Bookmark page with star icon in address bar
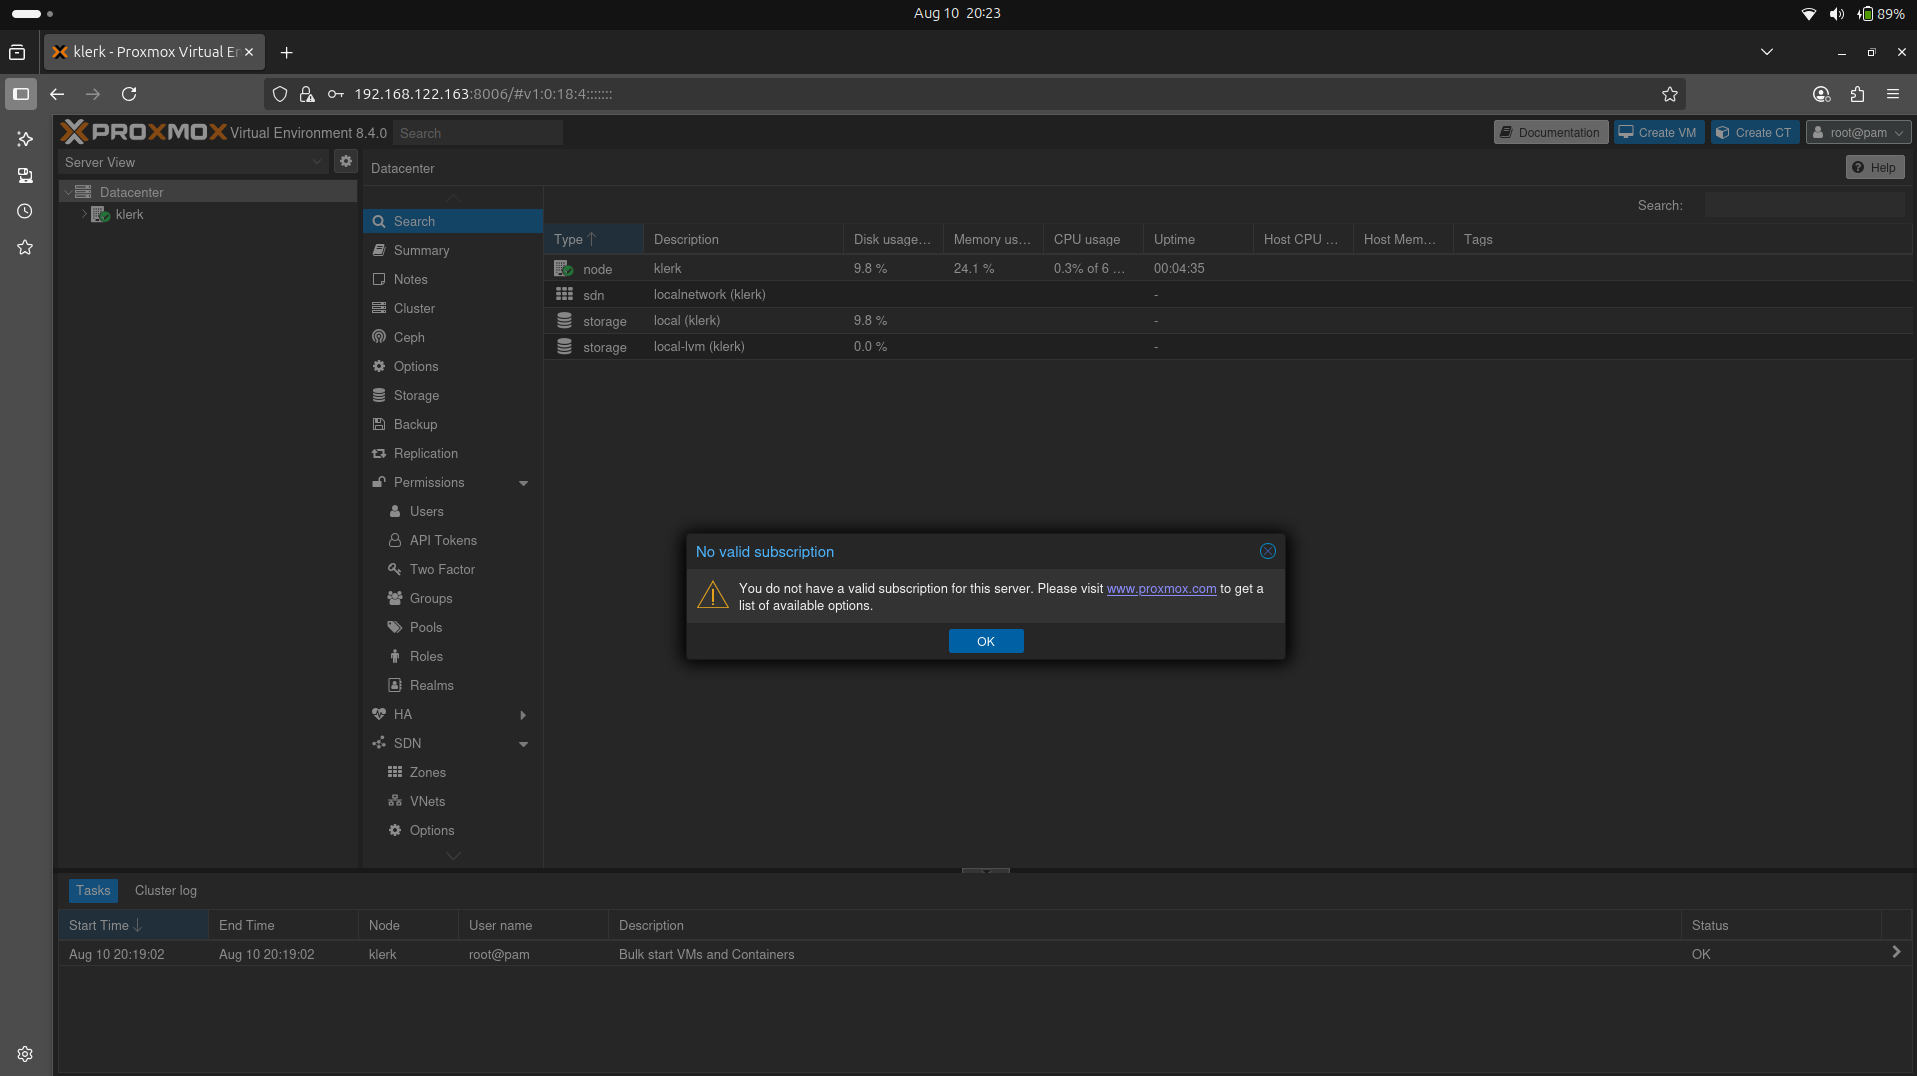Viewport: 1917px width, 1076px height. point(1669,94)
